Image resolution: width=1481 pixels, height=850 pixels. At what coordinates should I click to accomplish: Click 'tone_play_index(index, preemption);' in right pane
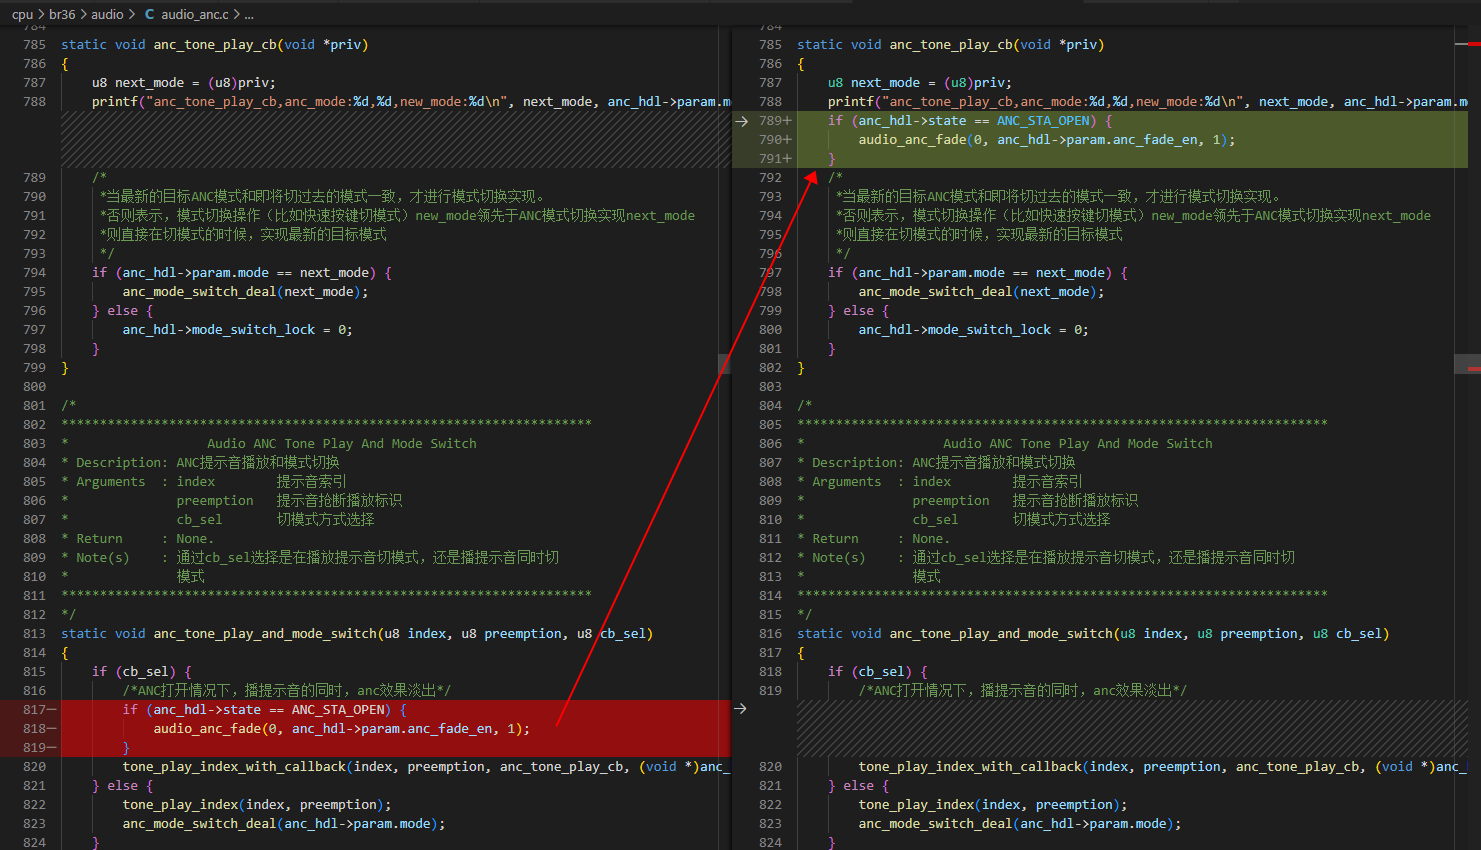point(993,805)
